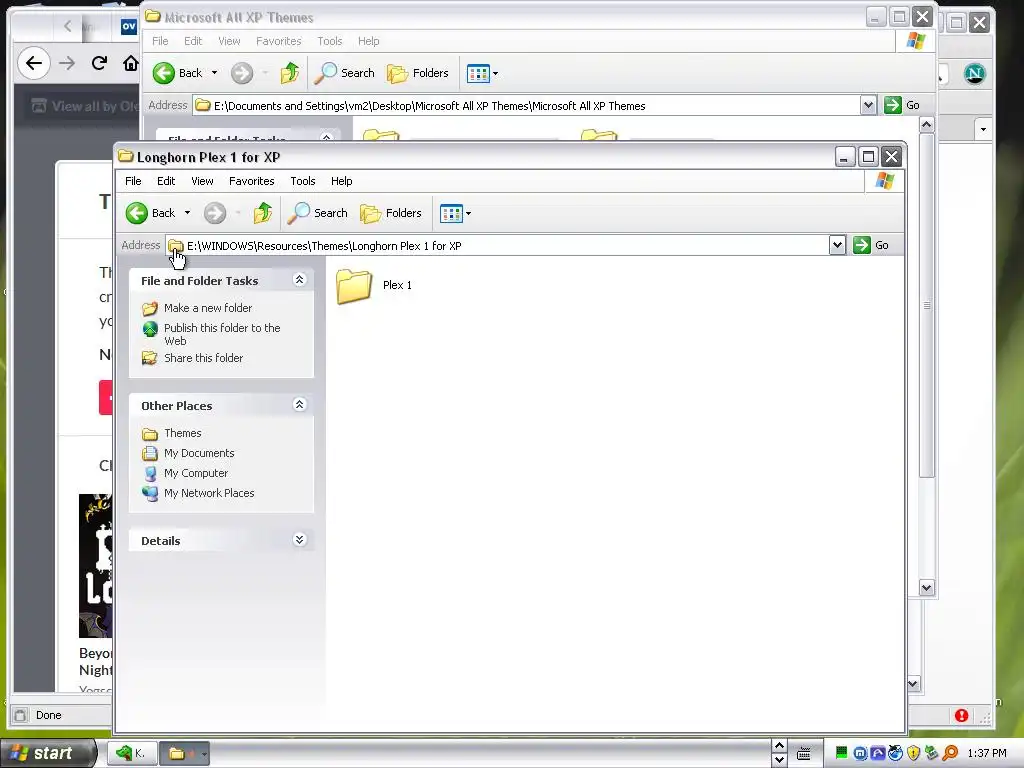Screen dimensions: 1024x768
Task: Expand address dropdown in Microsoft All XP Themes window
Action: coord(868,105)
